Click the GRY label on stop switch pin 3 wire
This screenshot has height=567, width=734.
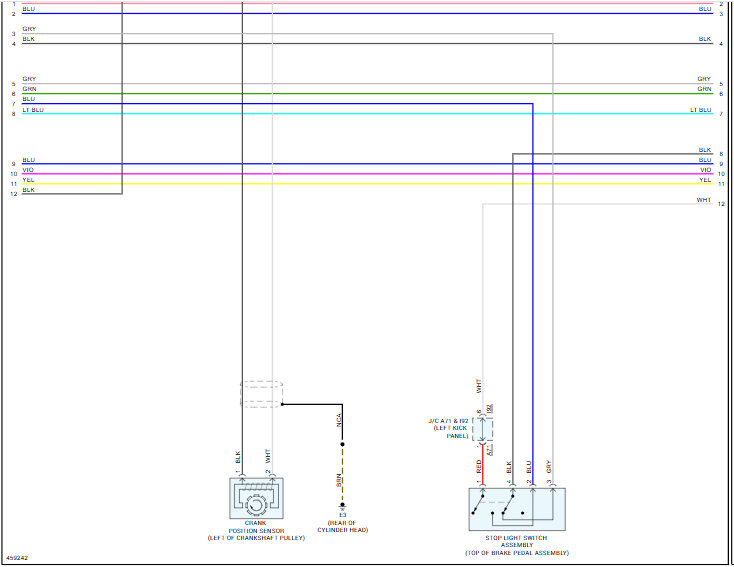(549, 466)
